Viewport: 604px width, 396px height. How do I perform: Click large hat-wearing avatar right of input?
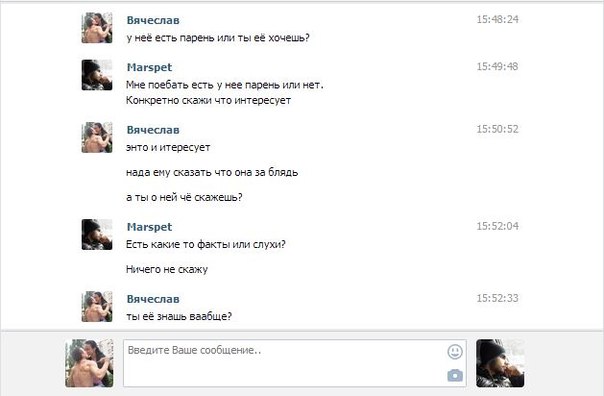[x=500, y=363]
